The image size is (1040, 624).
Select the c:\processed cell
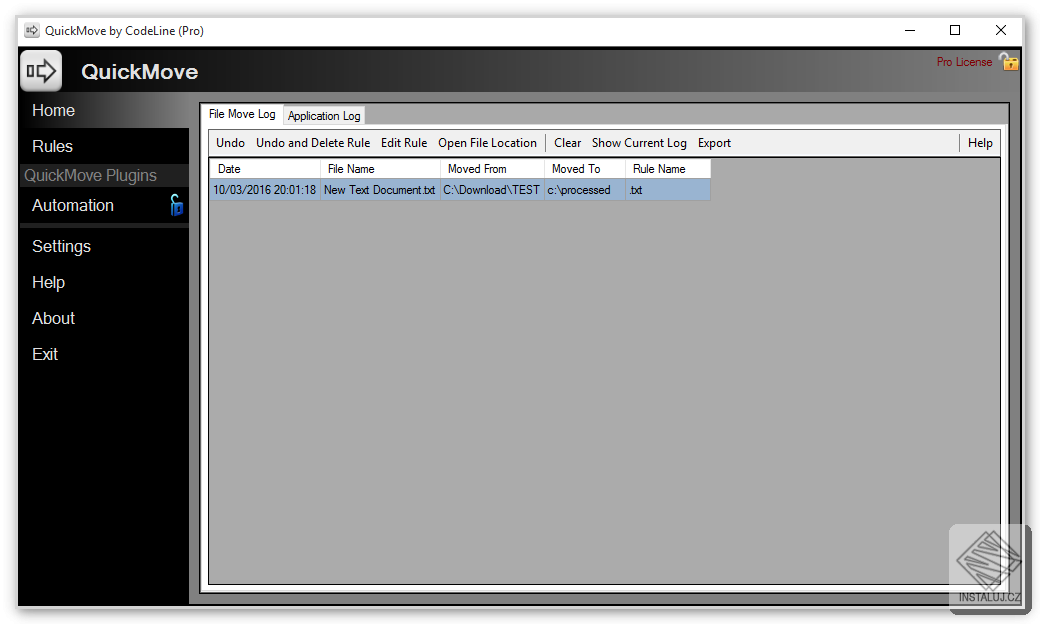coord(585,190)
